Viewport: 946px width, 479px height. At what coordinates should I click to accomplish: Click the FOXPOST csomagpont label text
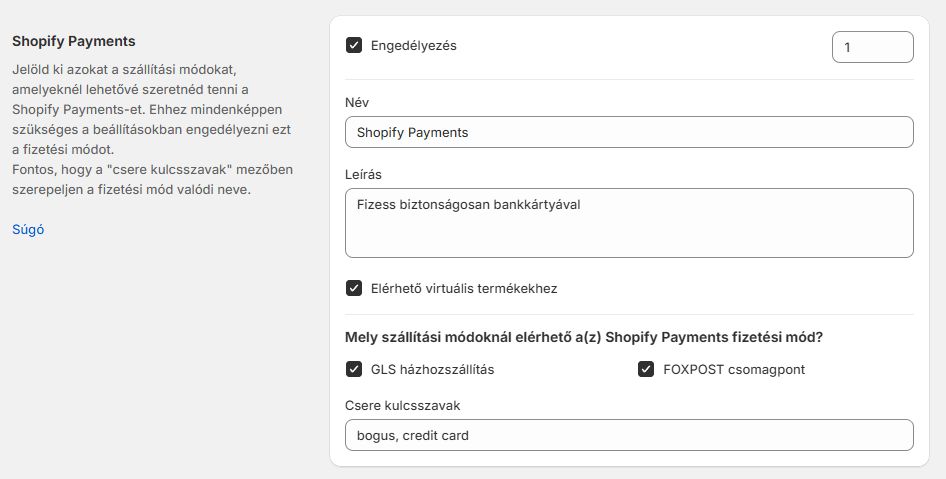(734, 369)
